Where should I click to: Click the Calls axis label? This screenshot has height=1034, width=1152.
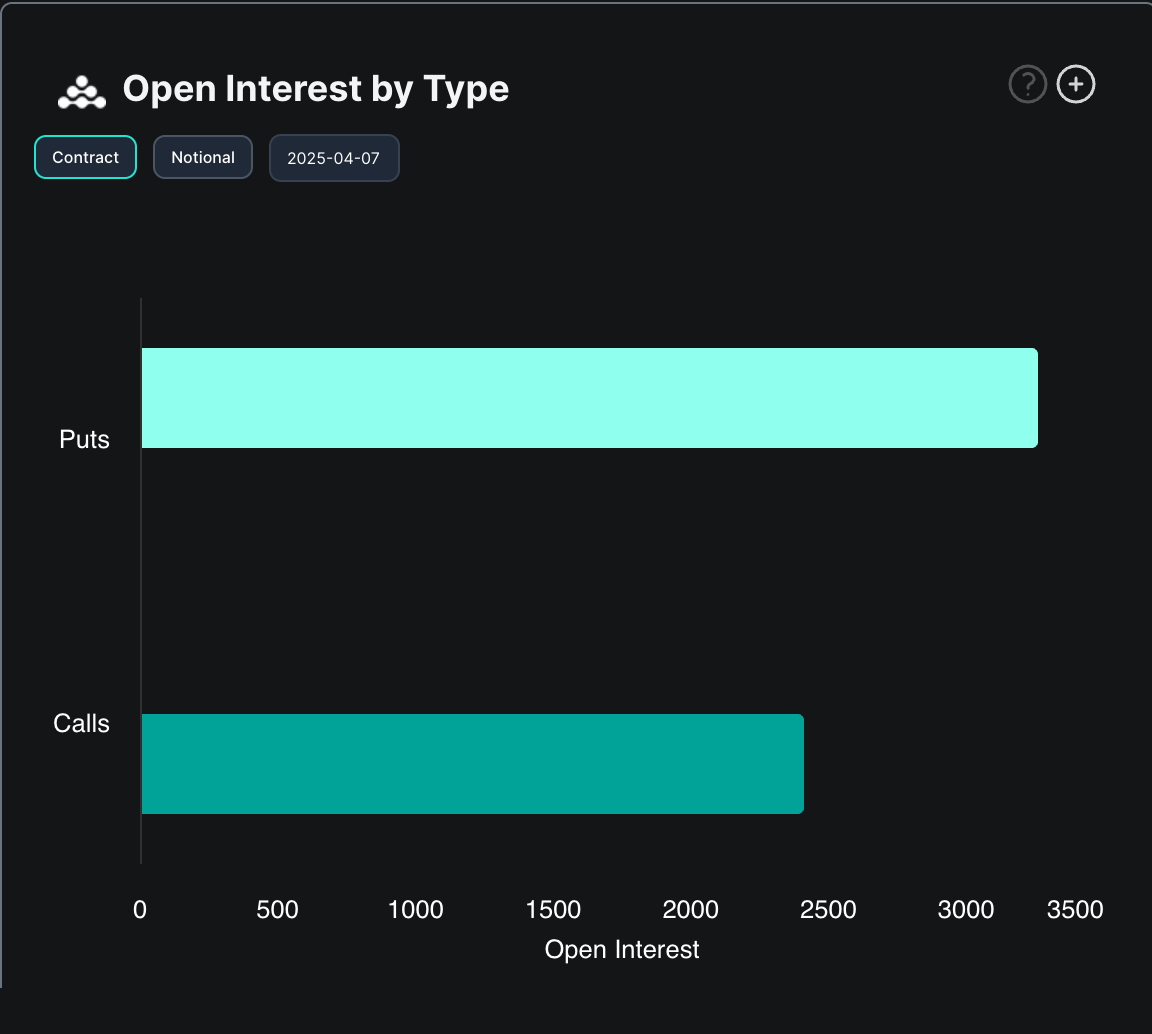(x=81, y=723)
